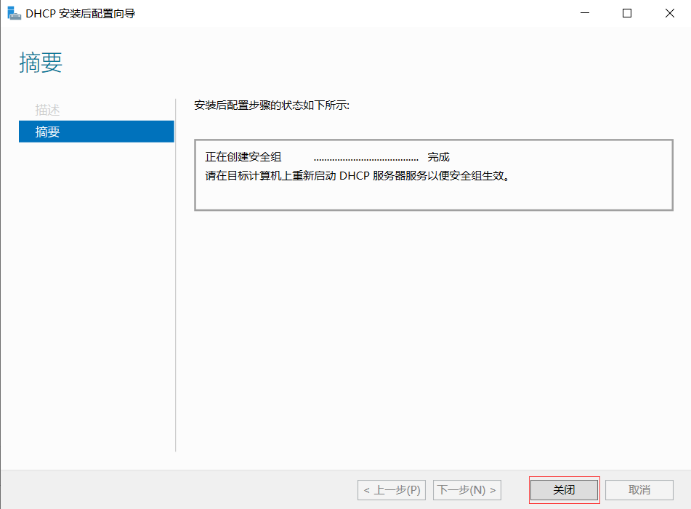
Task: Click the 安装后配置步骤的状态如下所示 label
Action: 272,105
